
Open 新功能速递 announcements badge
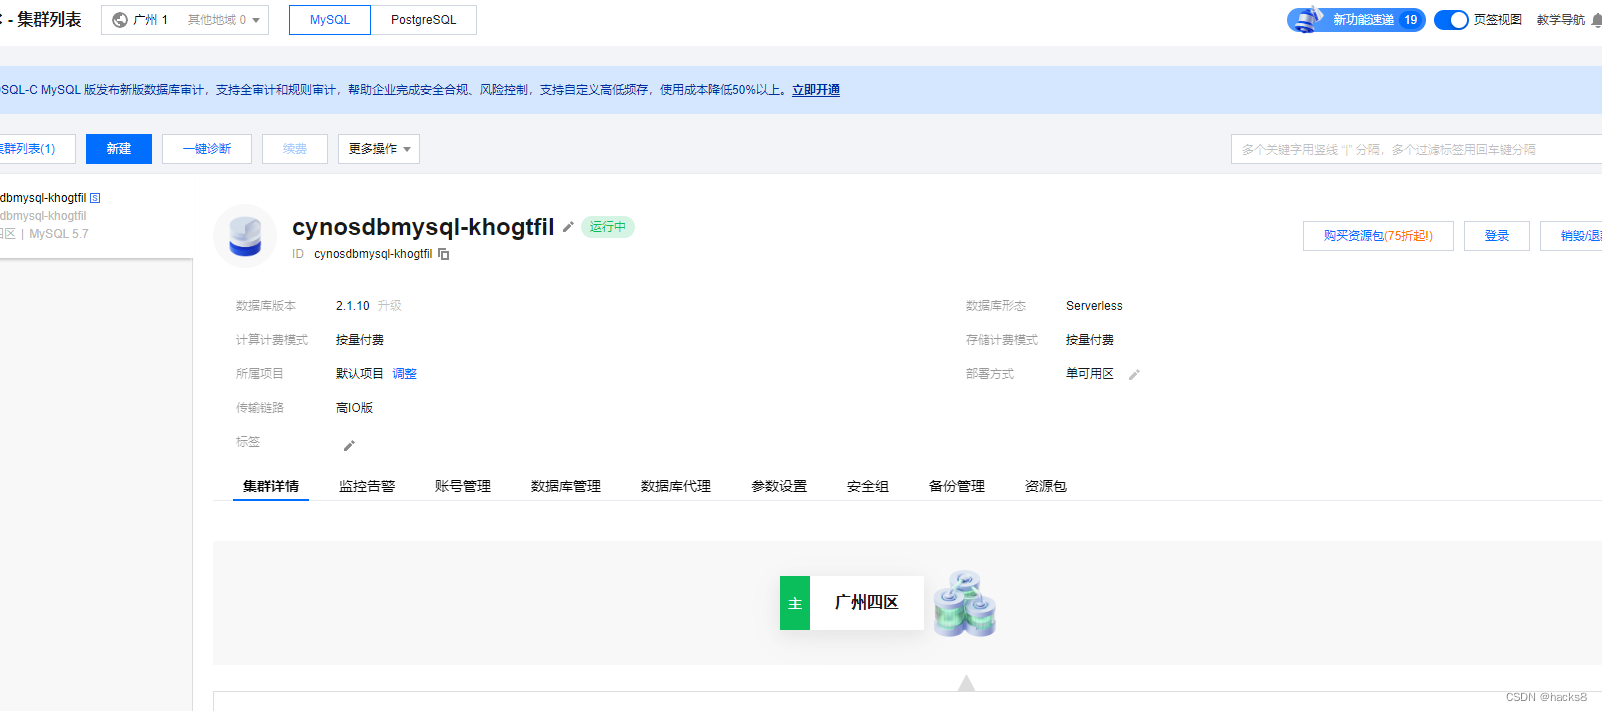[x=1356, y=20]
